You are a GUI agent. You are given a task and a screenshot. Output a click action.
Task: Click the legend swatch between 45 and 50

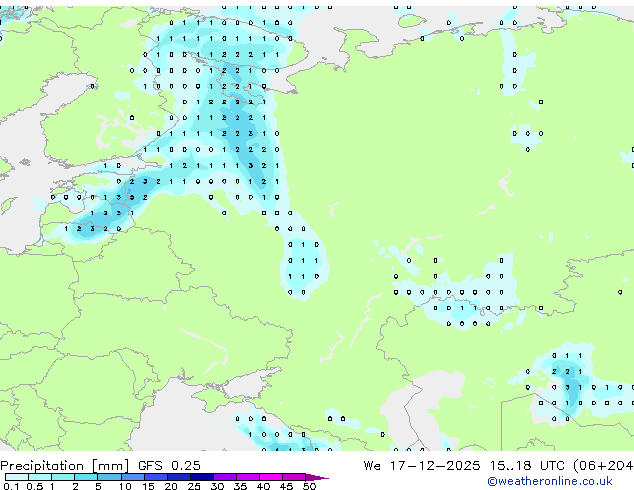[294, 477]
